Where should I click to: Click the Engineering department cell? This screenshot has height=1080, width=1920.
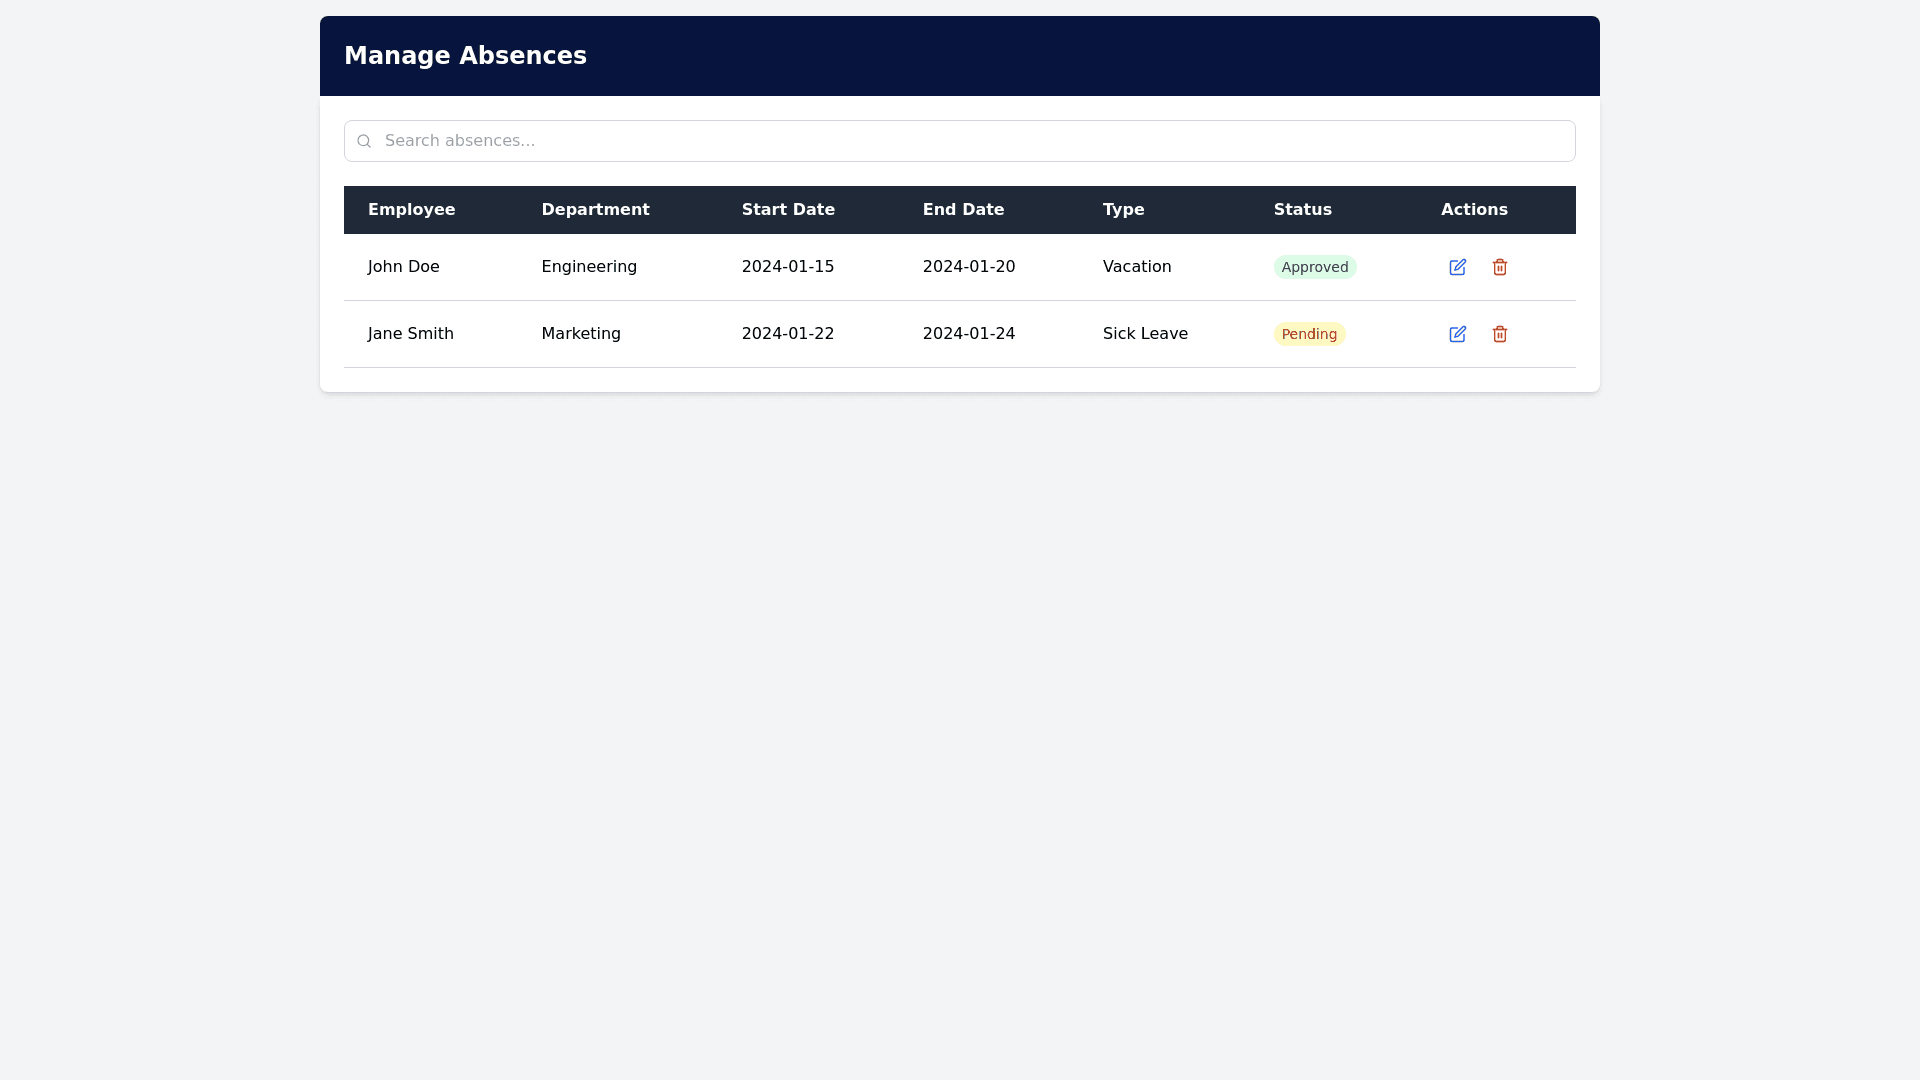pos(589,267)
